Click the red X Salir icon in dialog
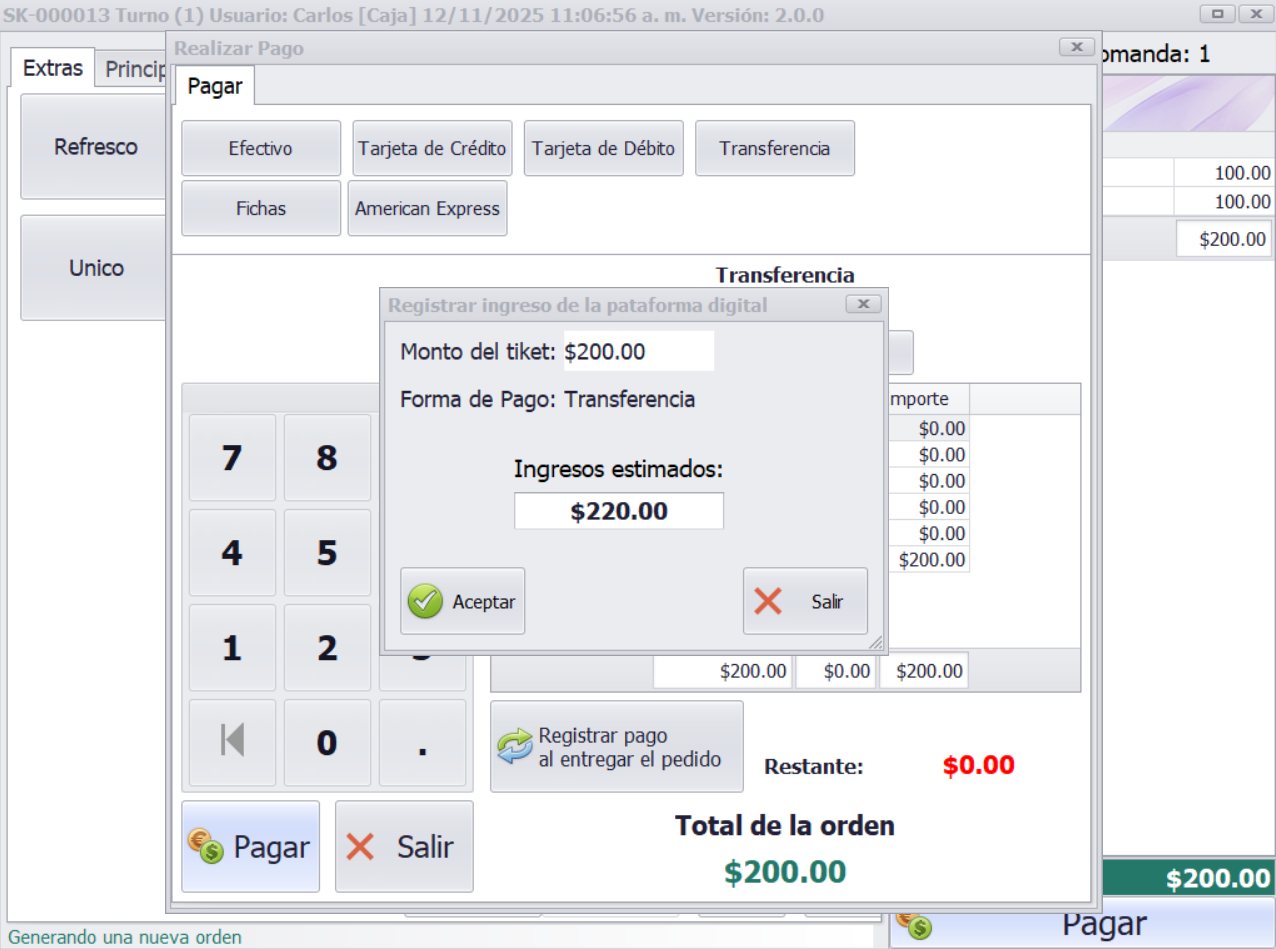Viewport: 1276px width, 949px height. point(767,601)
